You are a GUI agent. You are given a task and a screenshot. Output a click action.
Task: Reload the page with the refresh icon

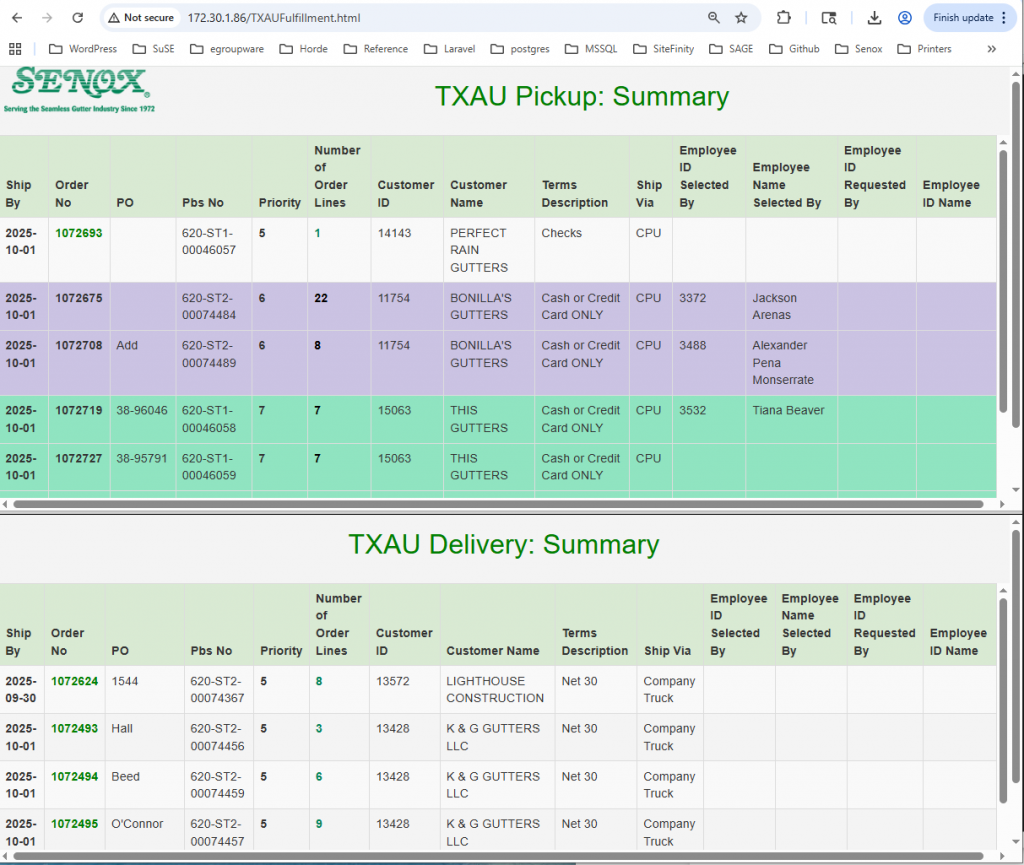coord(78,18)
